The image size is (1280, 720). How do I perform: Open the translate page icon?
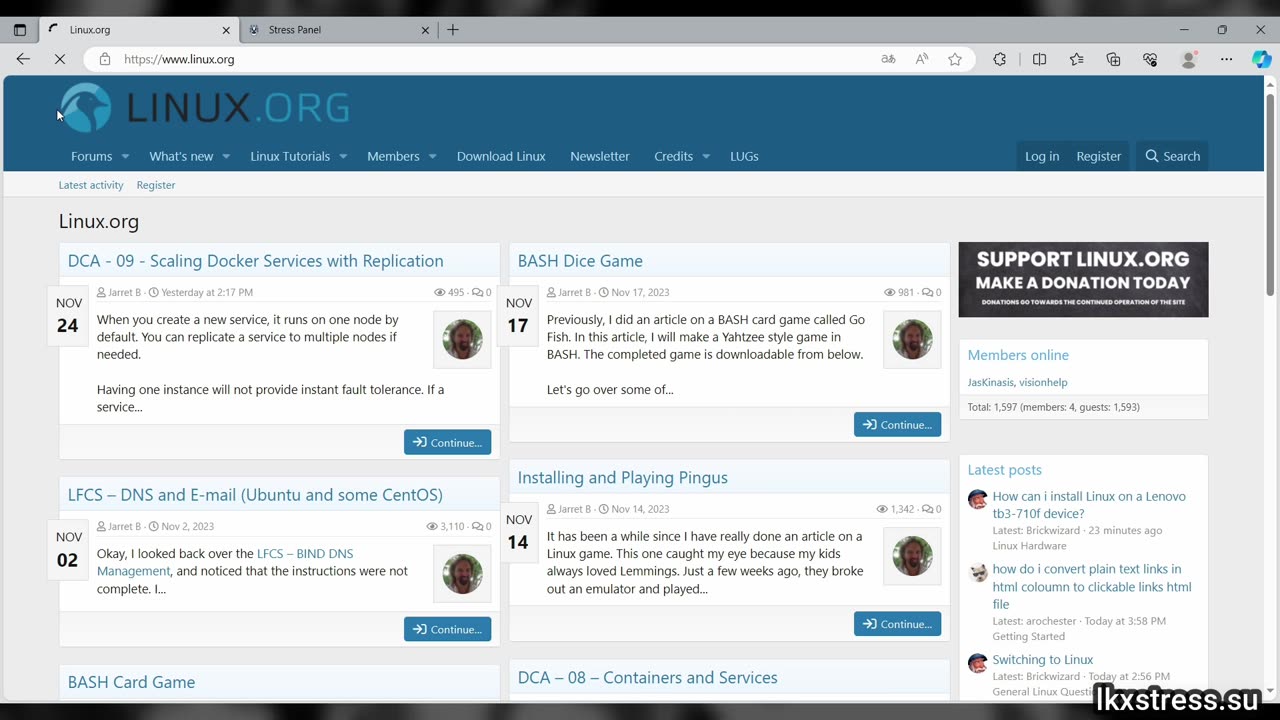tap(888, 59)
